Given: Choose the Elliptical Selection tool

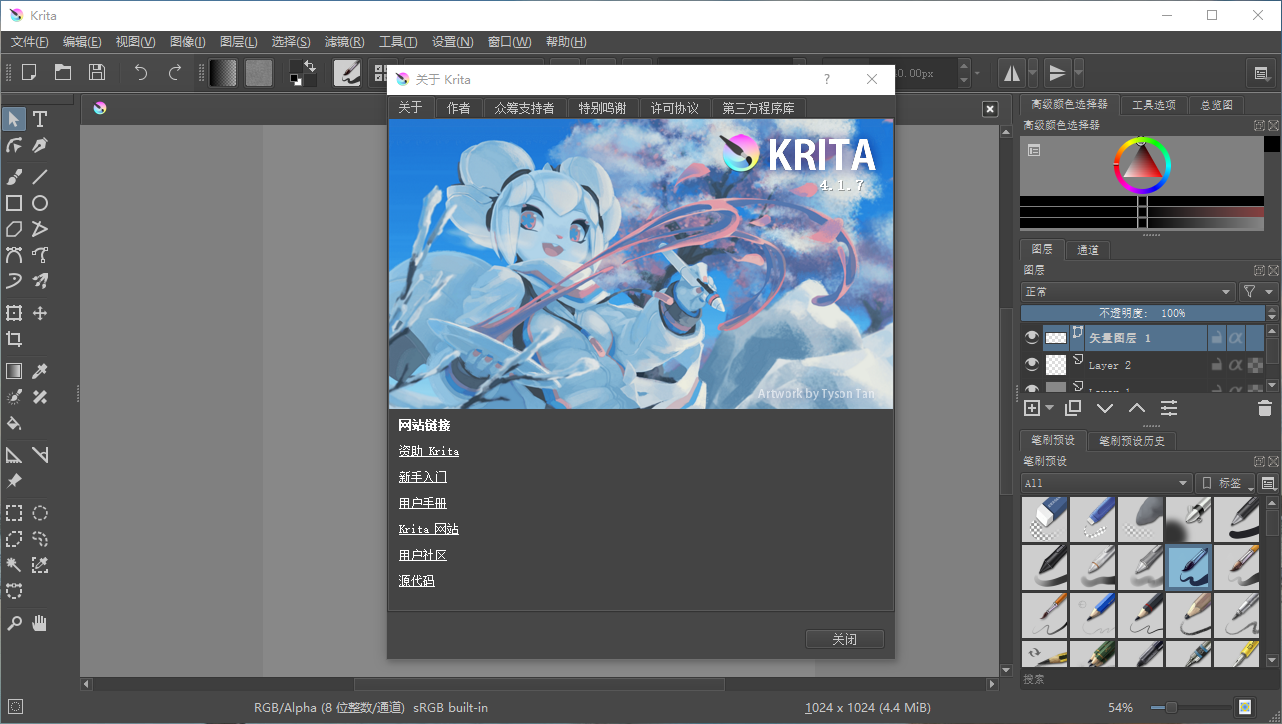Looking at the screenshot, I should (x=40, y=513).
